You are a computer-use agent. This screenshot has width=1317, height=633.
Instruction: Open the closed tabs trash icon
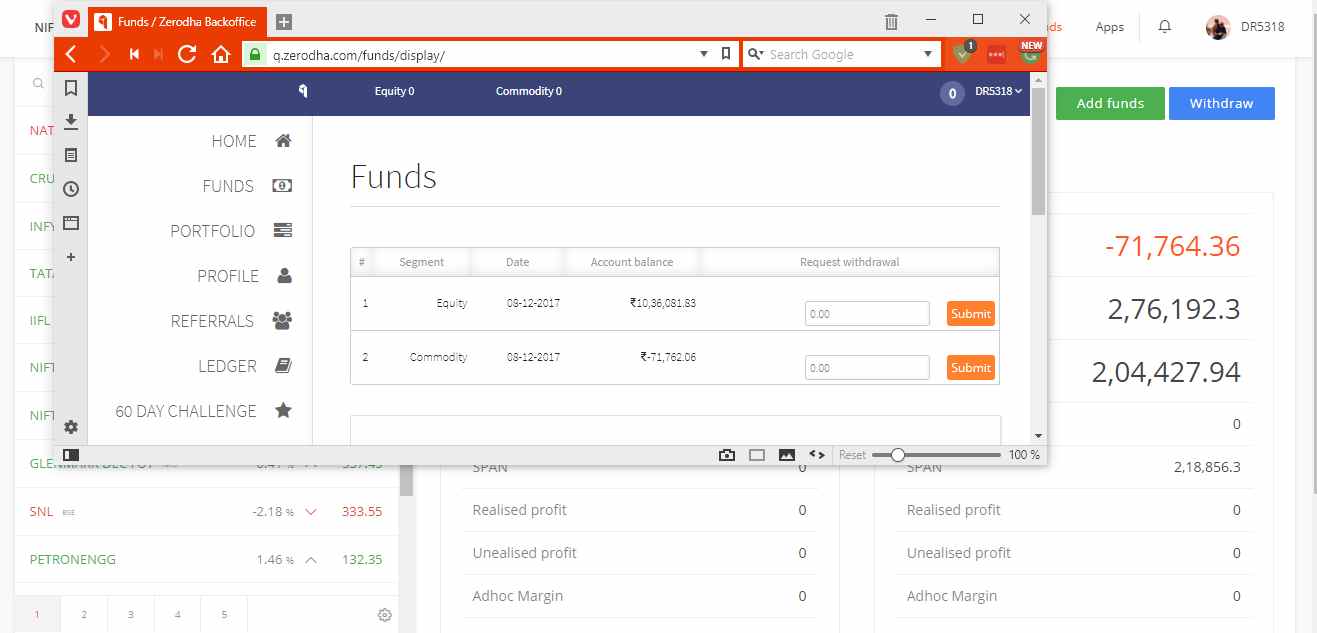891,21
